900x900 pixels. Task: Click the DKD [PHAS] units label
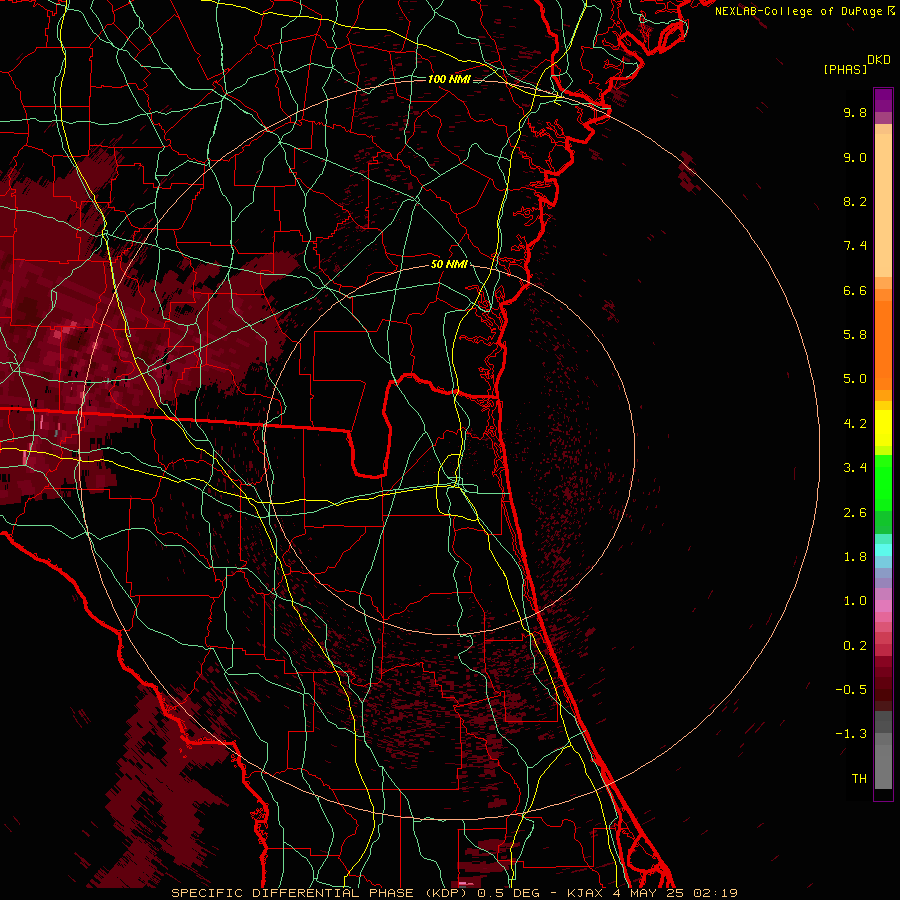click(x=856, y=65)
